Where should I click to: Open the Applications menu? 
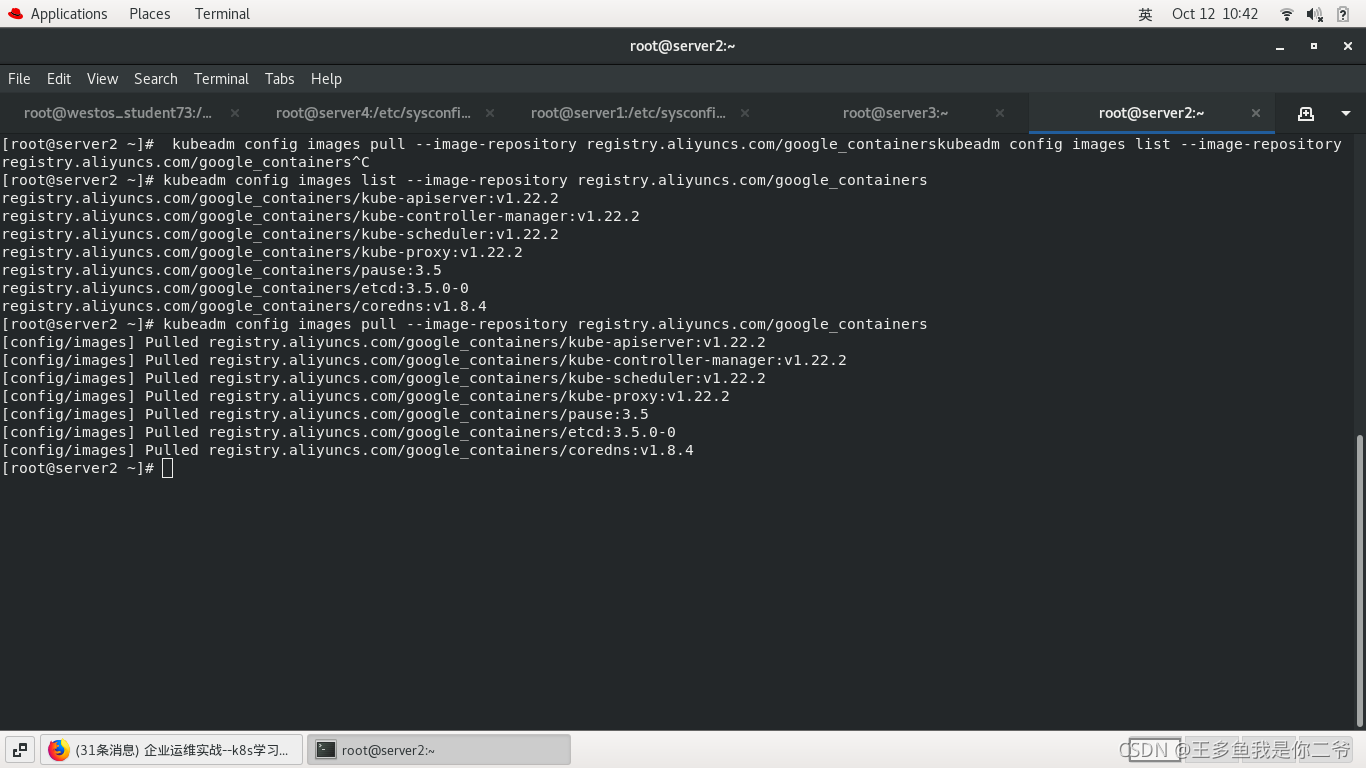[57, 14]
